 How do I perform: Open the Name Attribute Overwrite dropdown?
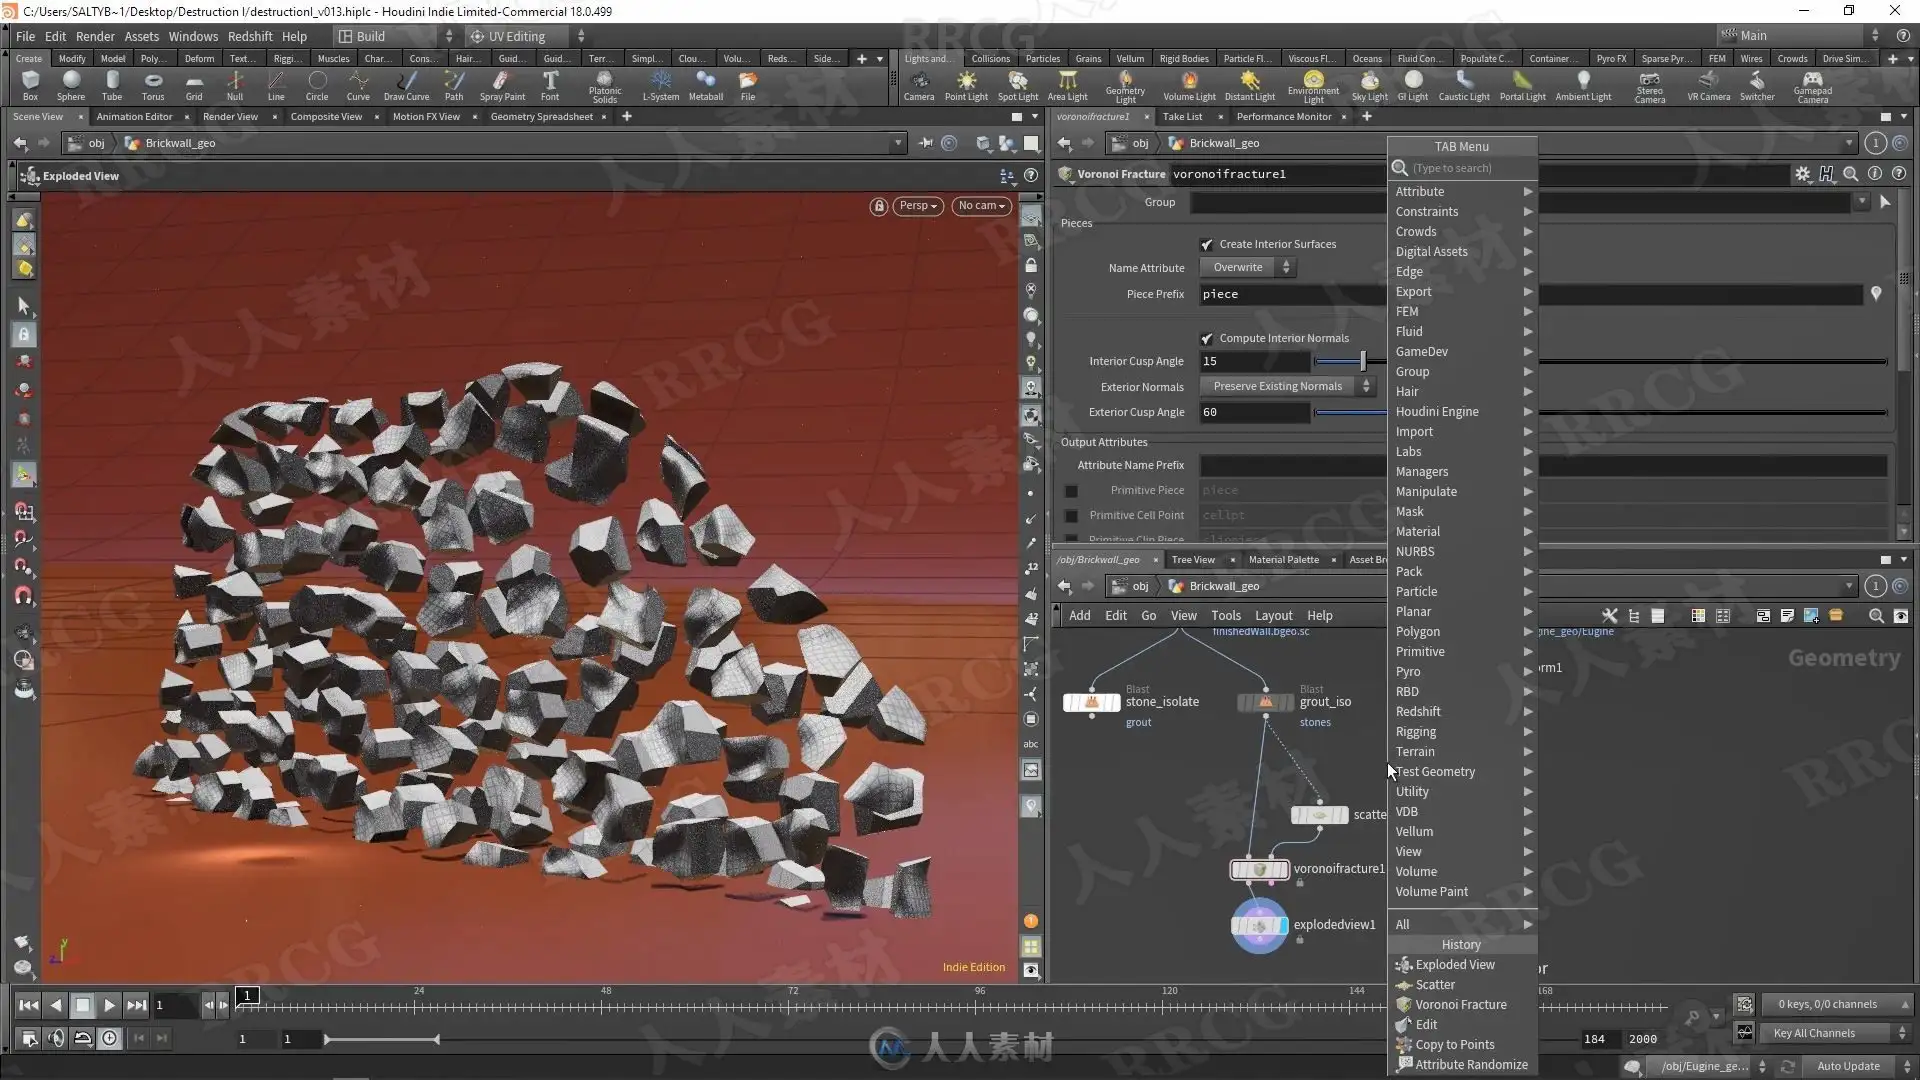[x=1249, y=267]
